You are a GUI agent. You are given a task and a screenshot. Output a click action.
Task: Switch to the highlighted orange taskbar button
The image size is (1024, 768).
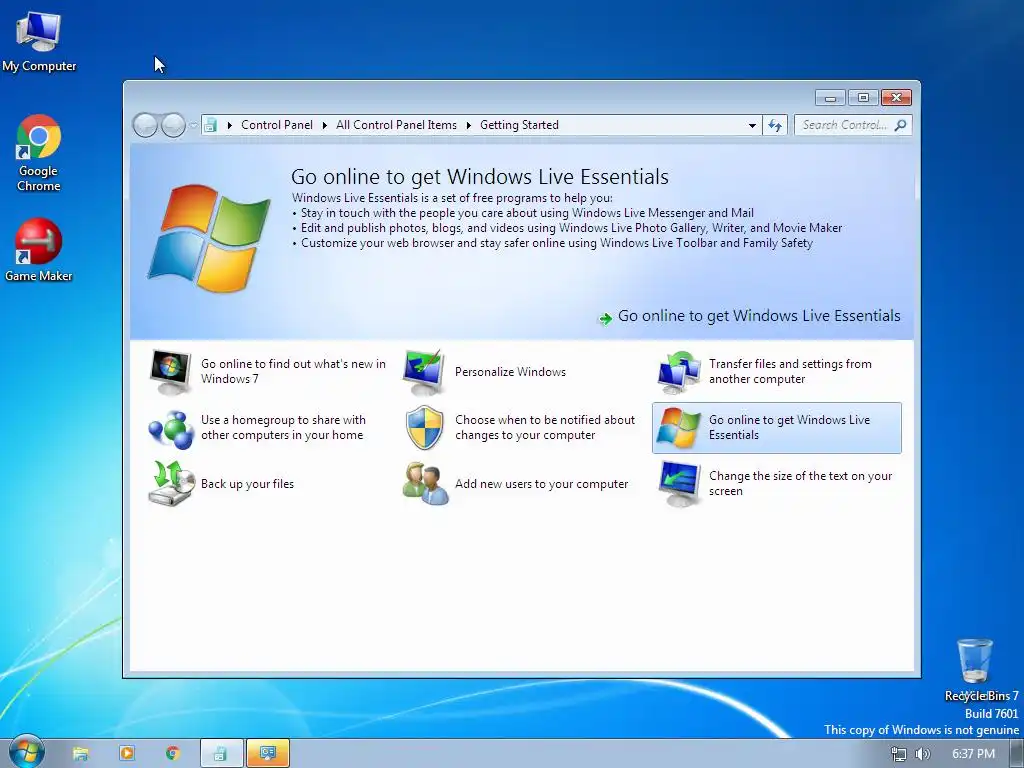(x=268, y=754)
